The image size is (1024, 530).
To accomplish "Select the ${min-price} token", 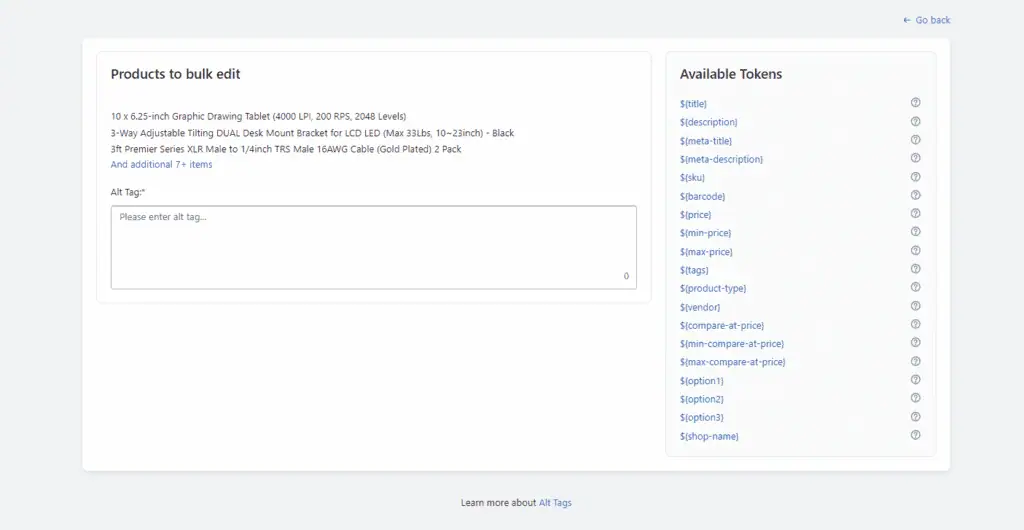I will pyautogui.click(x=705, y=233).
